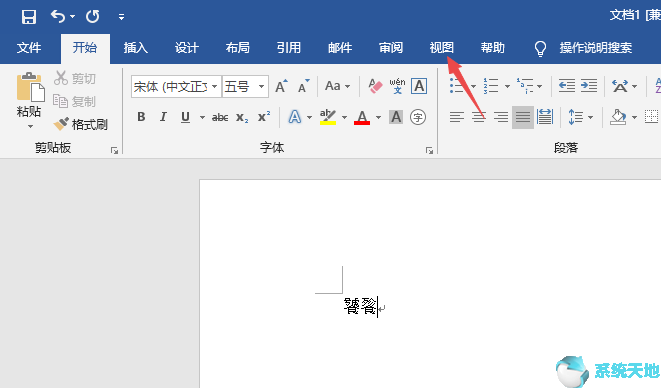Customize the Quick Access Toolbar
This screenshot has width=661, height=388.
pyautogui.click(x=121, y=17)
